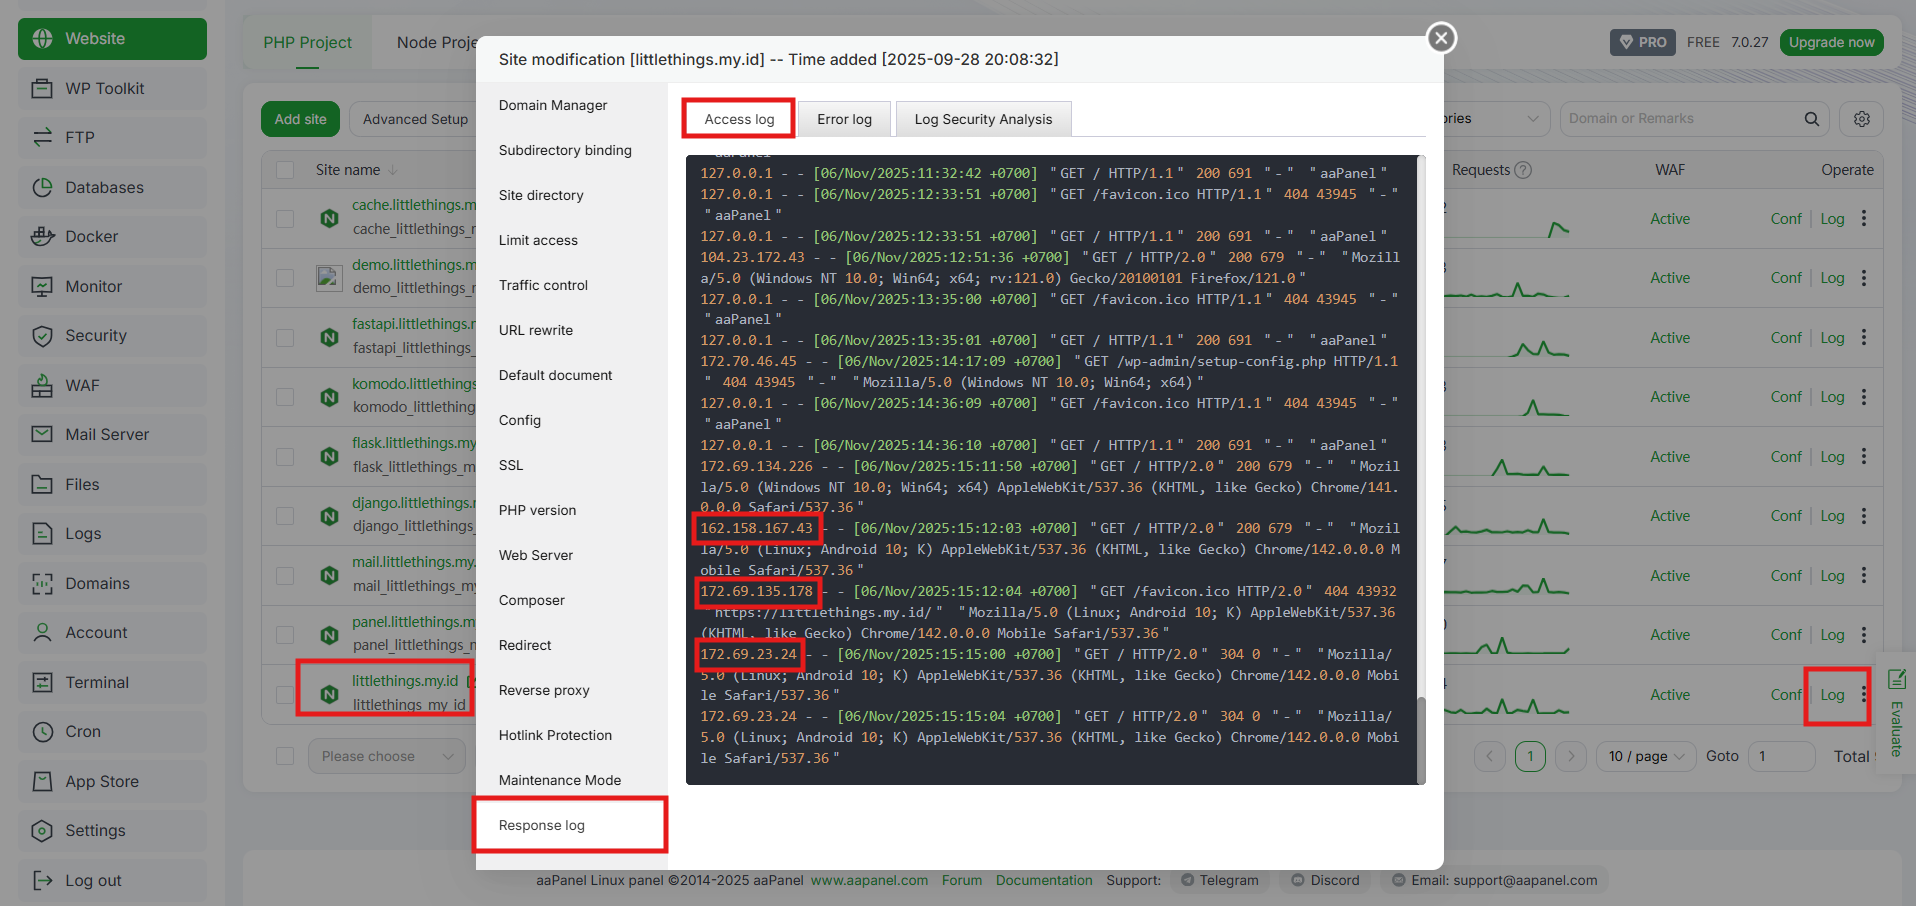Open the Monitor sidebar icon
This screenshot has width=1916, height=906.
pos(42,286)
